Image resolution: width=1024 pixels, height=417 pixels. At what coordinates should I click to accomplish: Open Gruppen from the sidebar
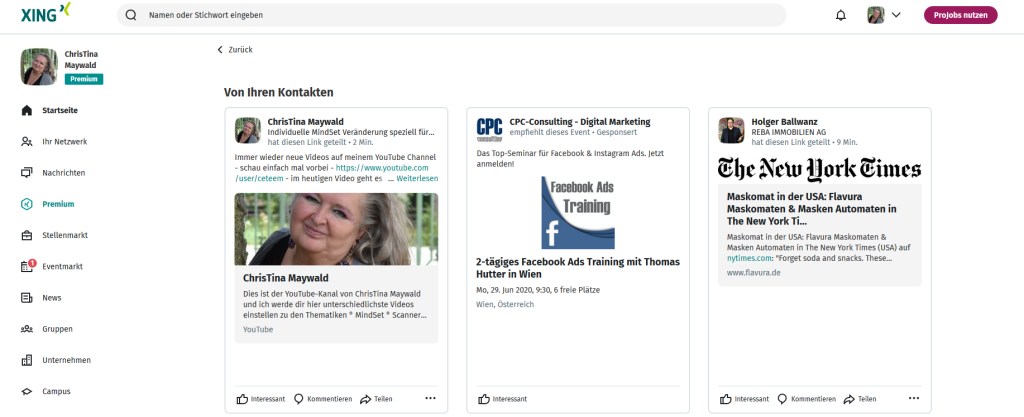coord(57,329)
